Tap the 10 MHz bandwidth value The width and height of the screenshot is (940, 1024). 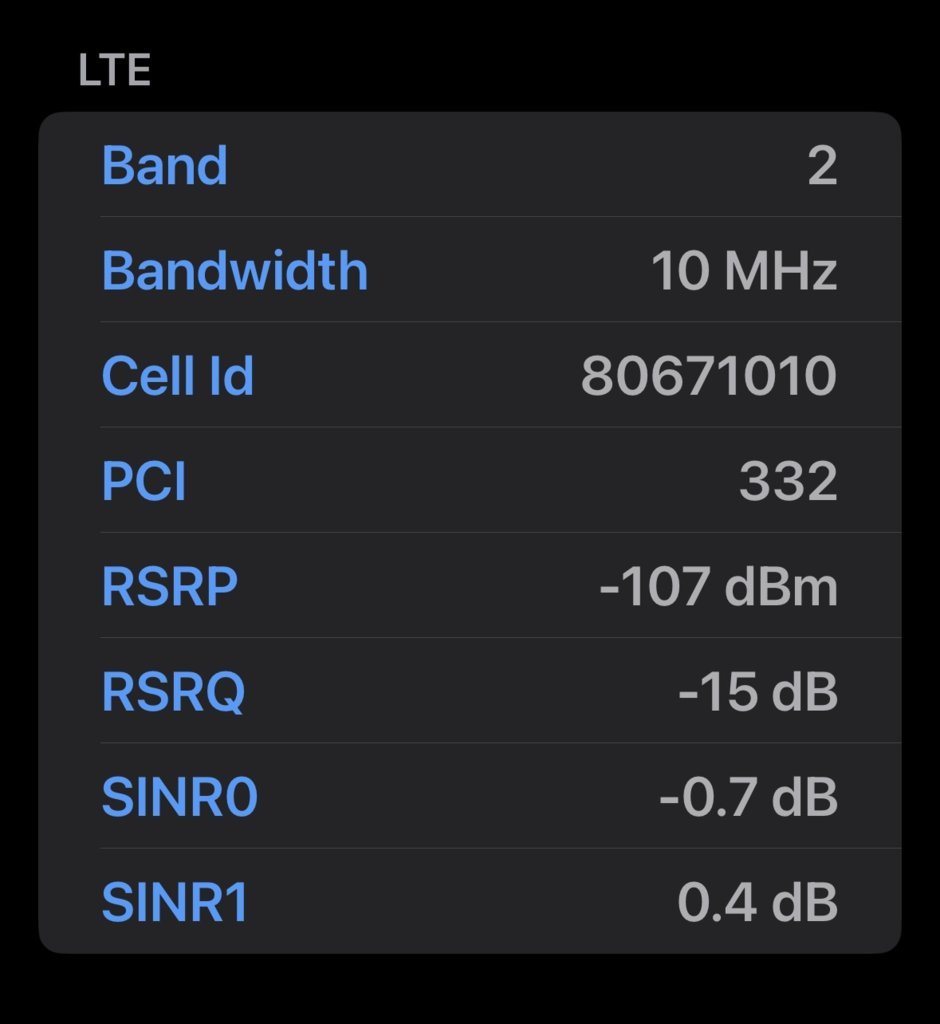(744, 270)
